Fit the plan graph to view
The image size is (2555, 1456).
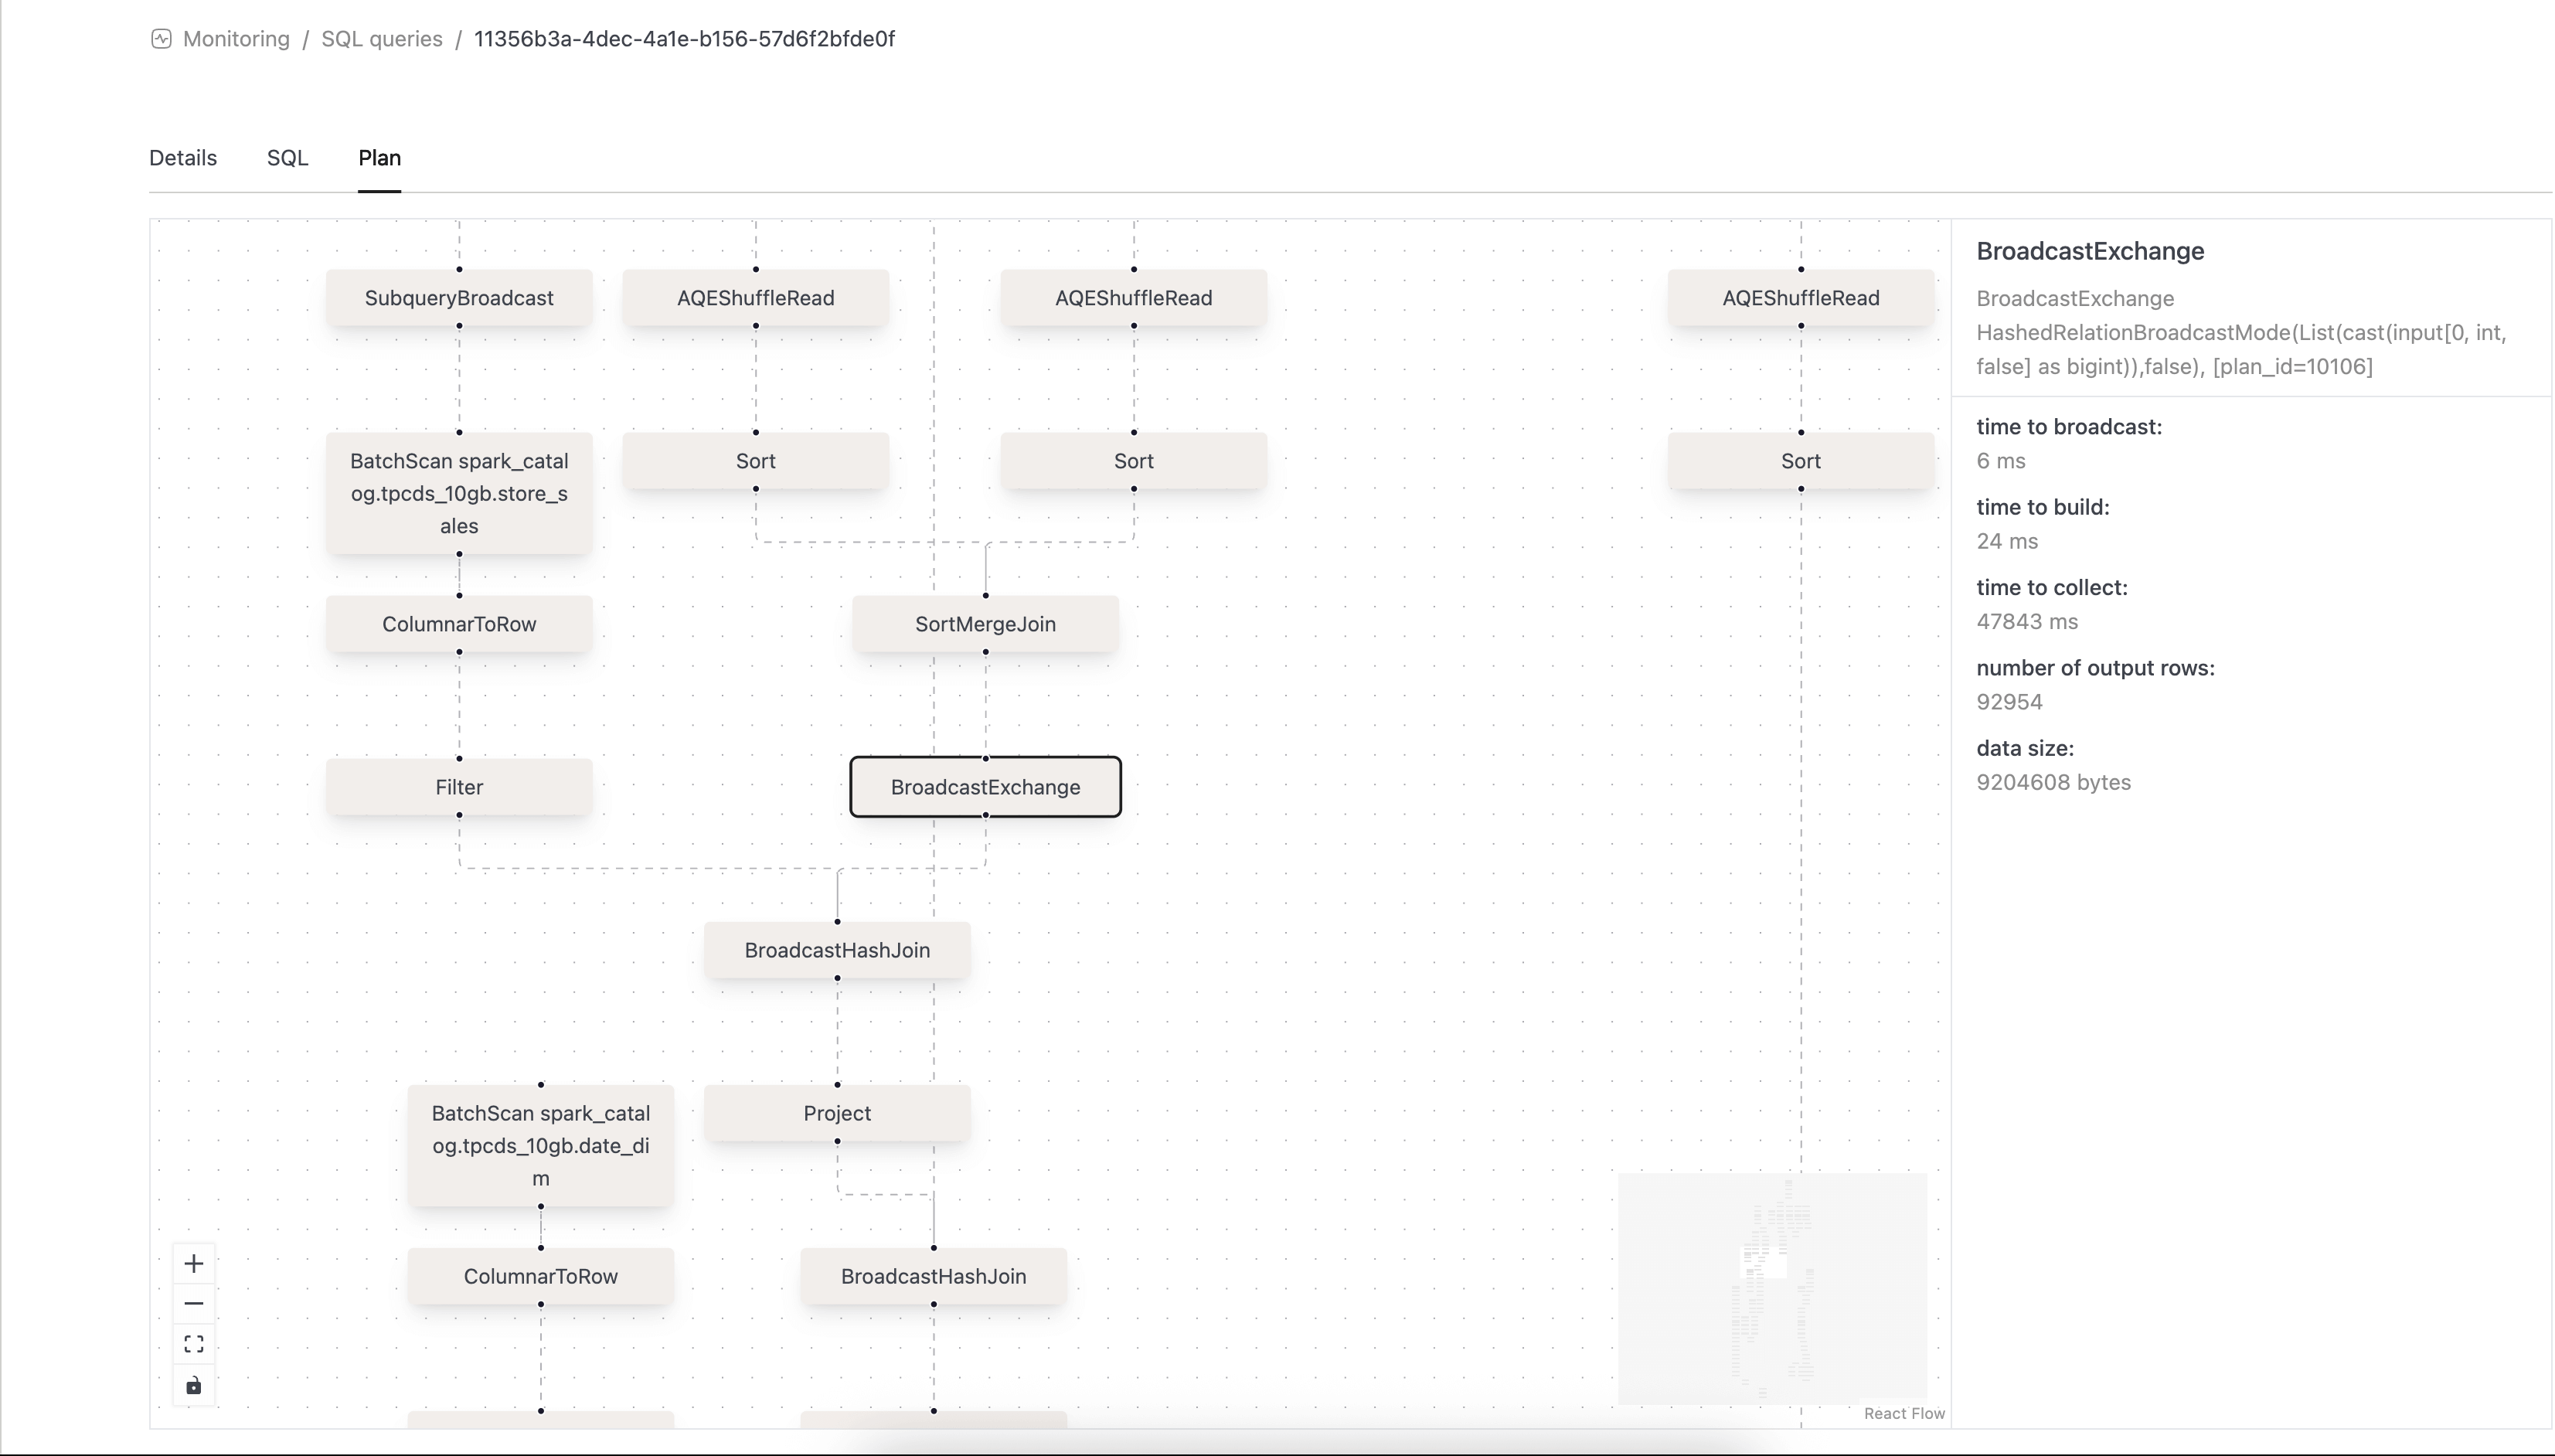point(194,1345)
